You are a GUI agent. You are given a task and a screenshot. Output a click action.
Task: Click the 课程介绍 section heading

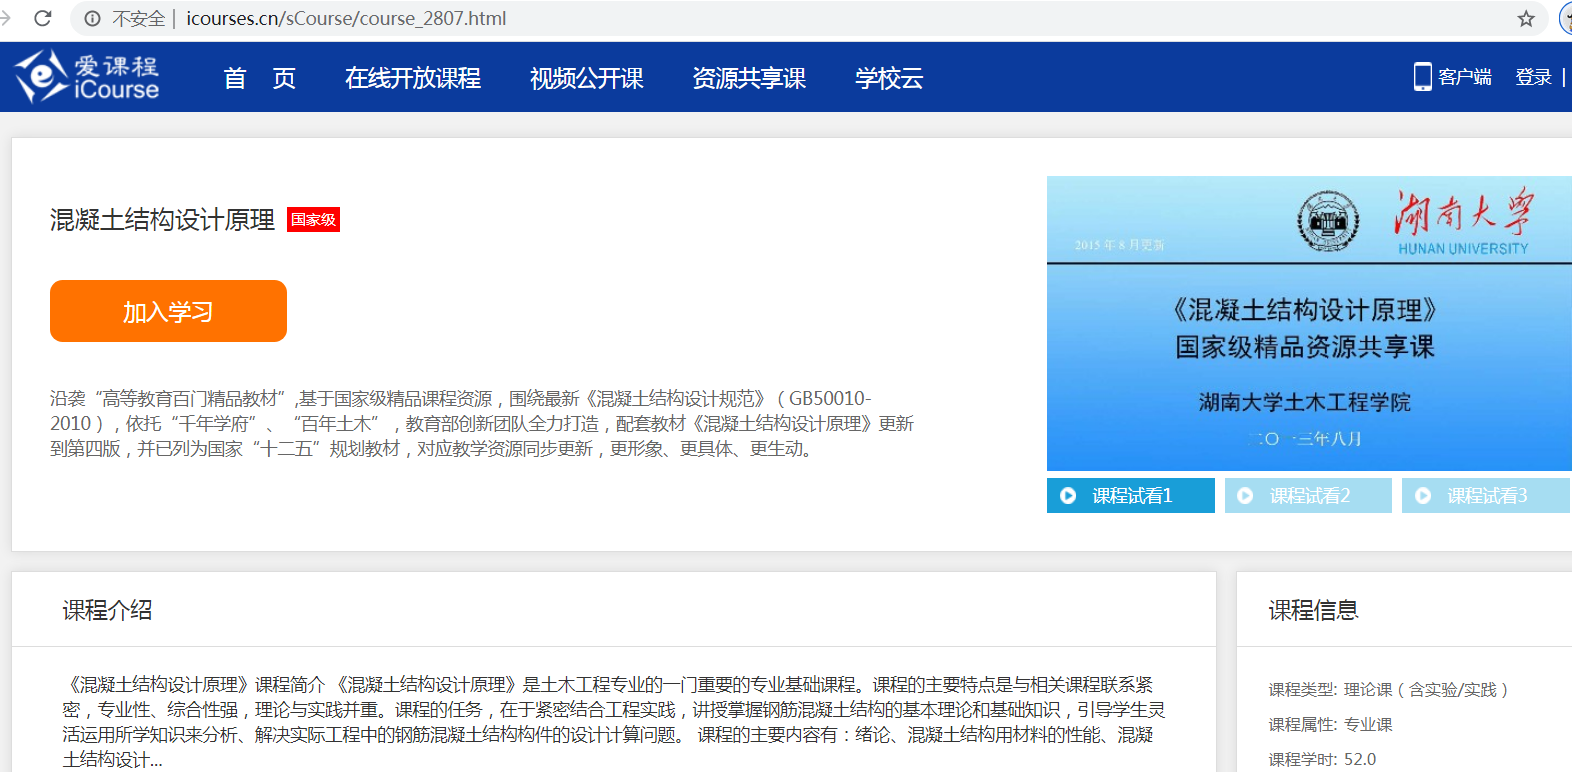click(x=107, y=610)
